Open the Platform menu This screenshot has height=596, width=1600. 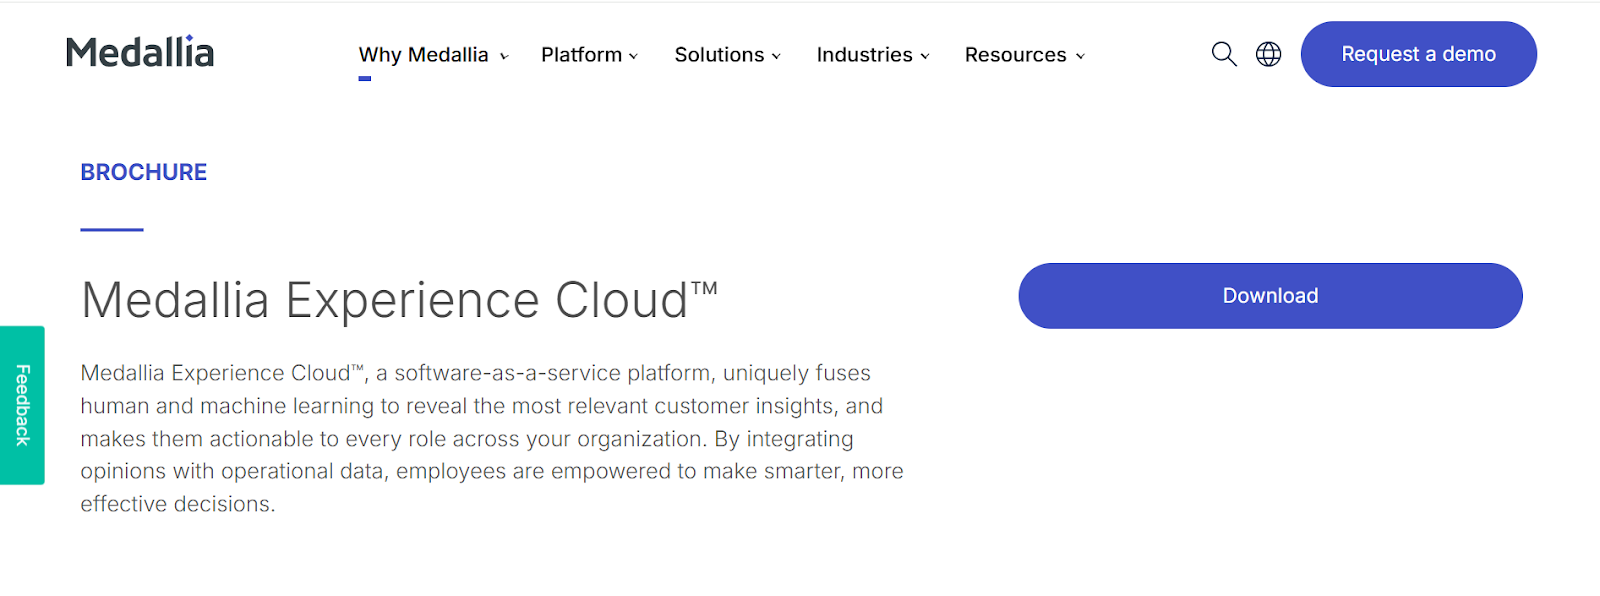click(x=581, y=55)
